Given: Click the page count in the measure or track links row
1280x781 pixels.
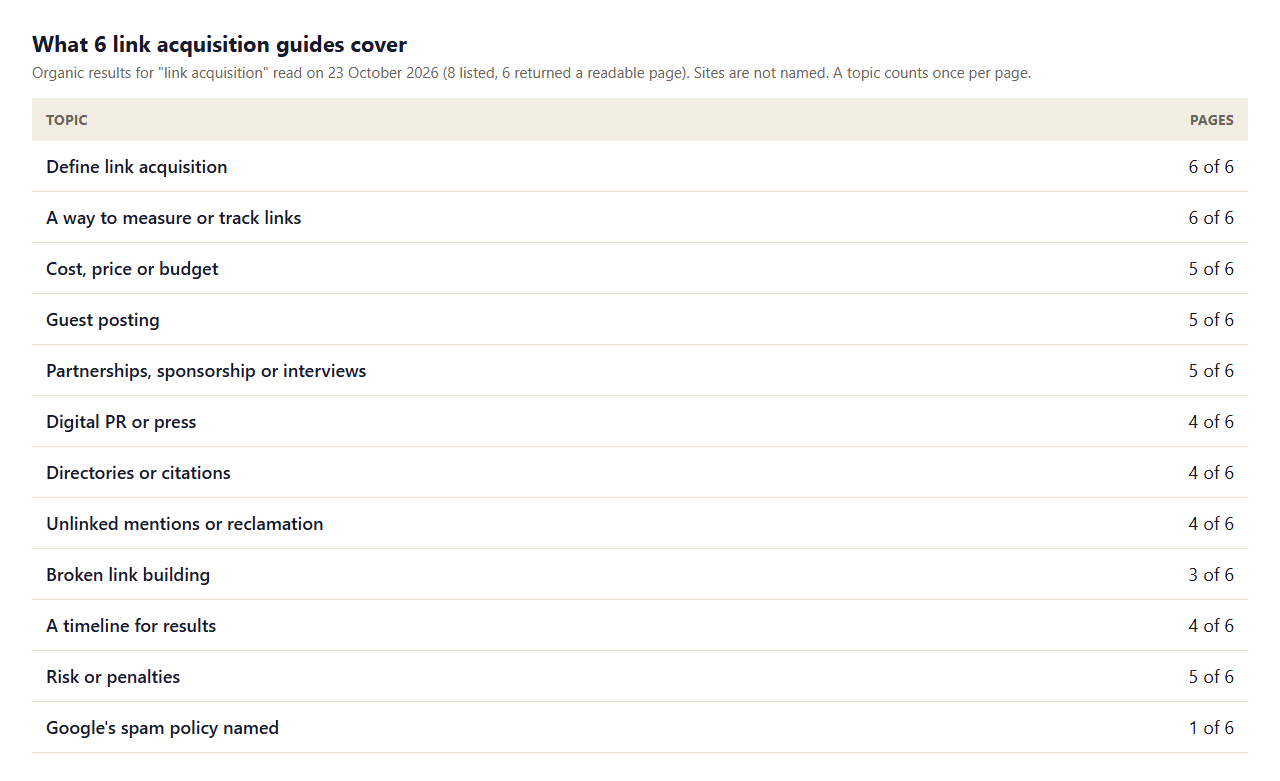Looking at the screenshot, I should click(x=1211, y=218).
